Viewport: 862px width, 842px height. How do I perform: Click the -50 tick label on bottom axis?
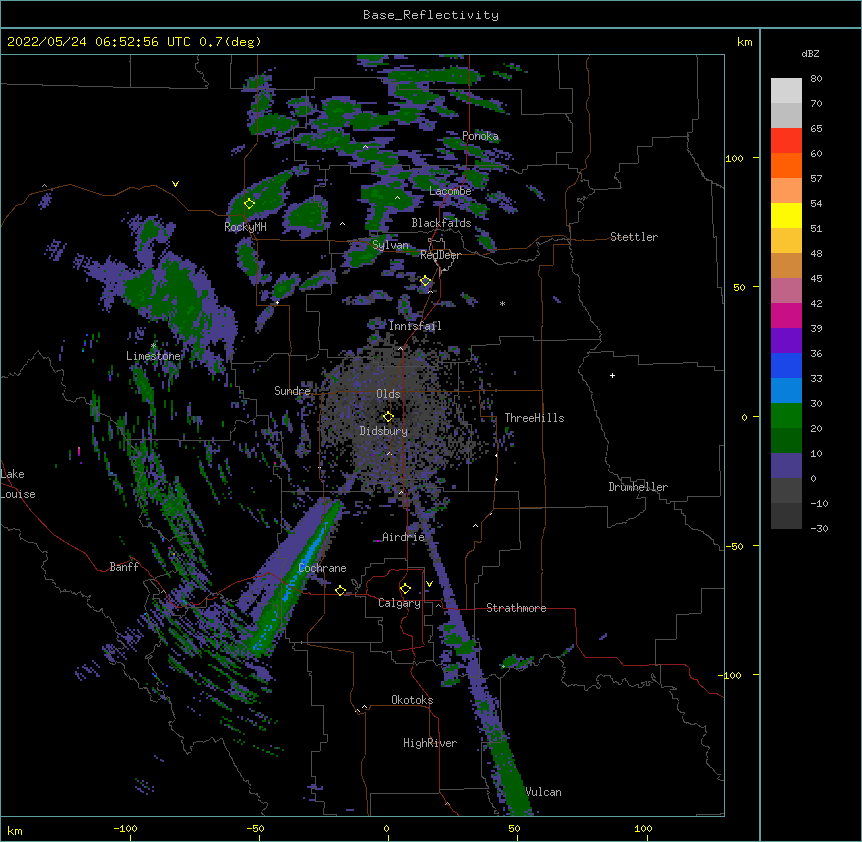click(x=255, y=828)
